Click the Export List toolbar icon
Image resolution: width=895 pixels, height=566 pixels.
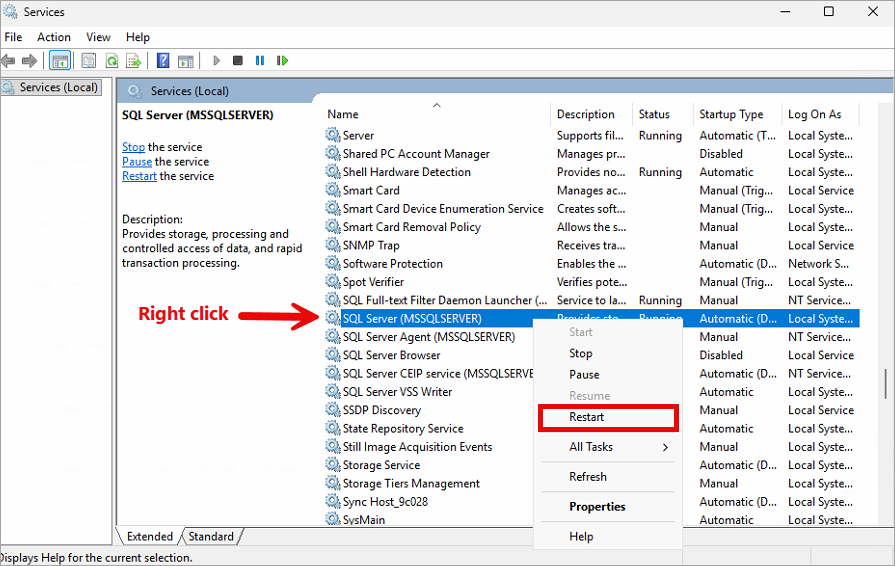134,61
